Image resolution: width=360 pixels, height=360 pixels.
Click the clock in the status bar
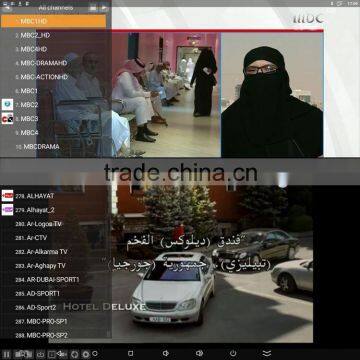pos(352,3)
